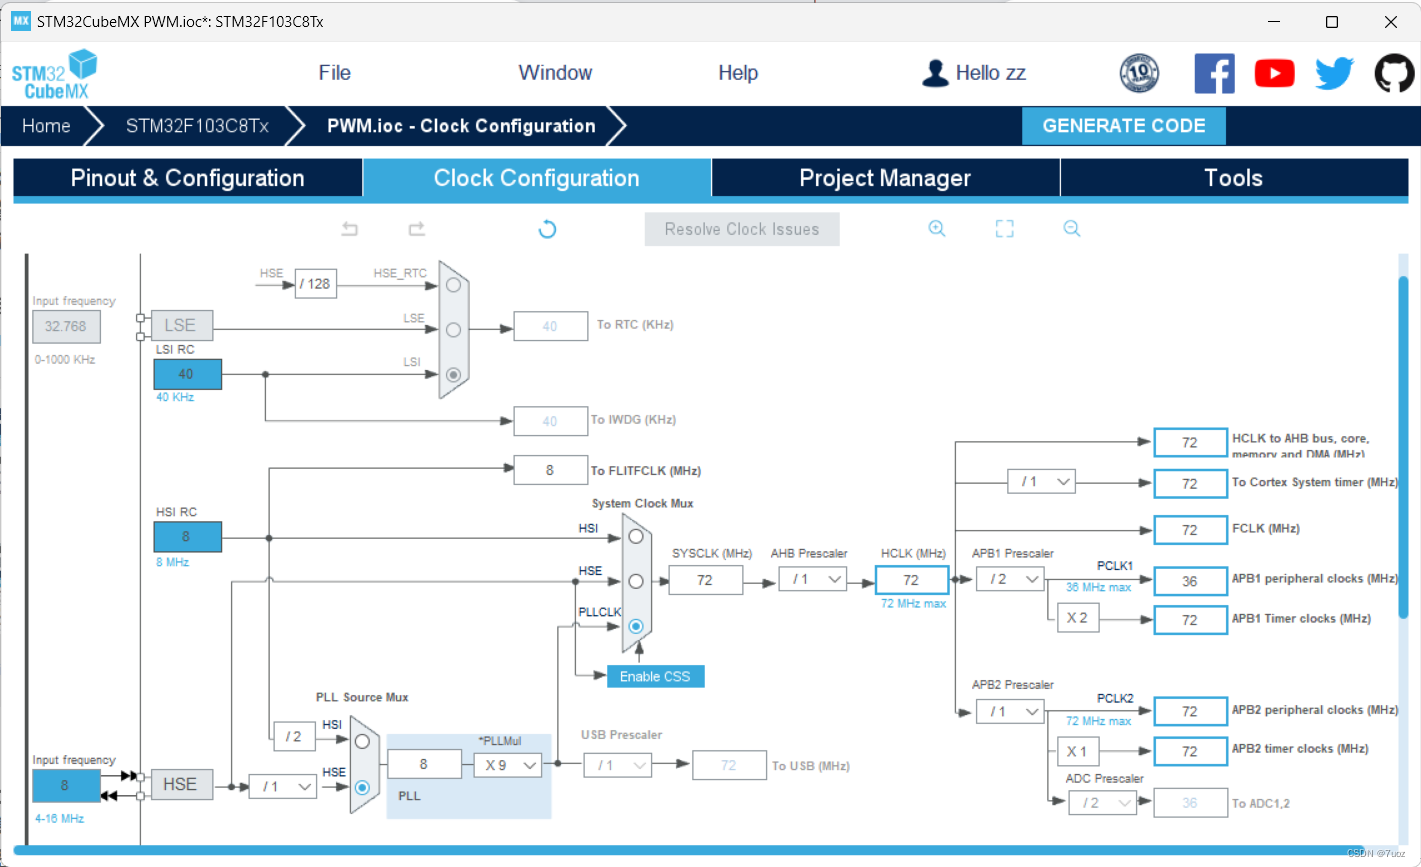1421x867 pixels.
Task: Select HSI in System Clock Mux
Action: 636,537
